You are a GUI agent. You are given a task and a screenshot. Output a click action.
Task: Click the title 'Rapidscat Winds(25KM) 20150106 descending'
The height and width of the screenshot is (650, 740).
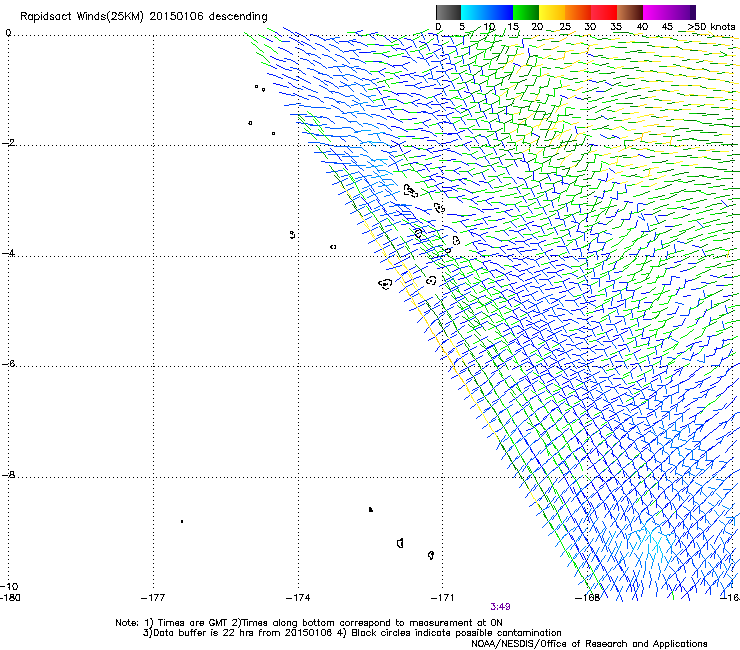pos(144,17)
